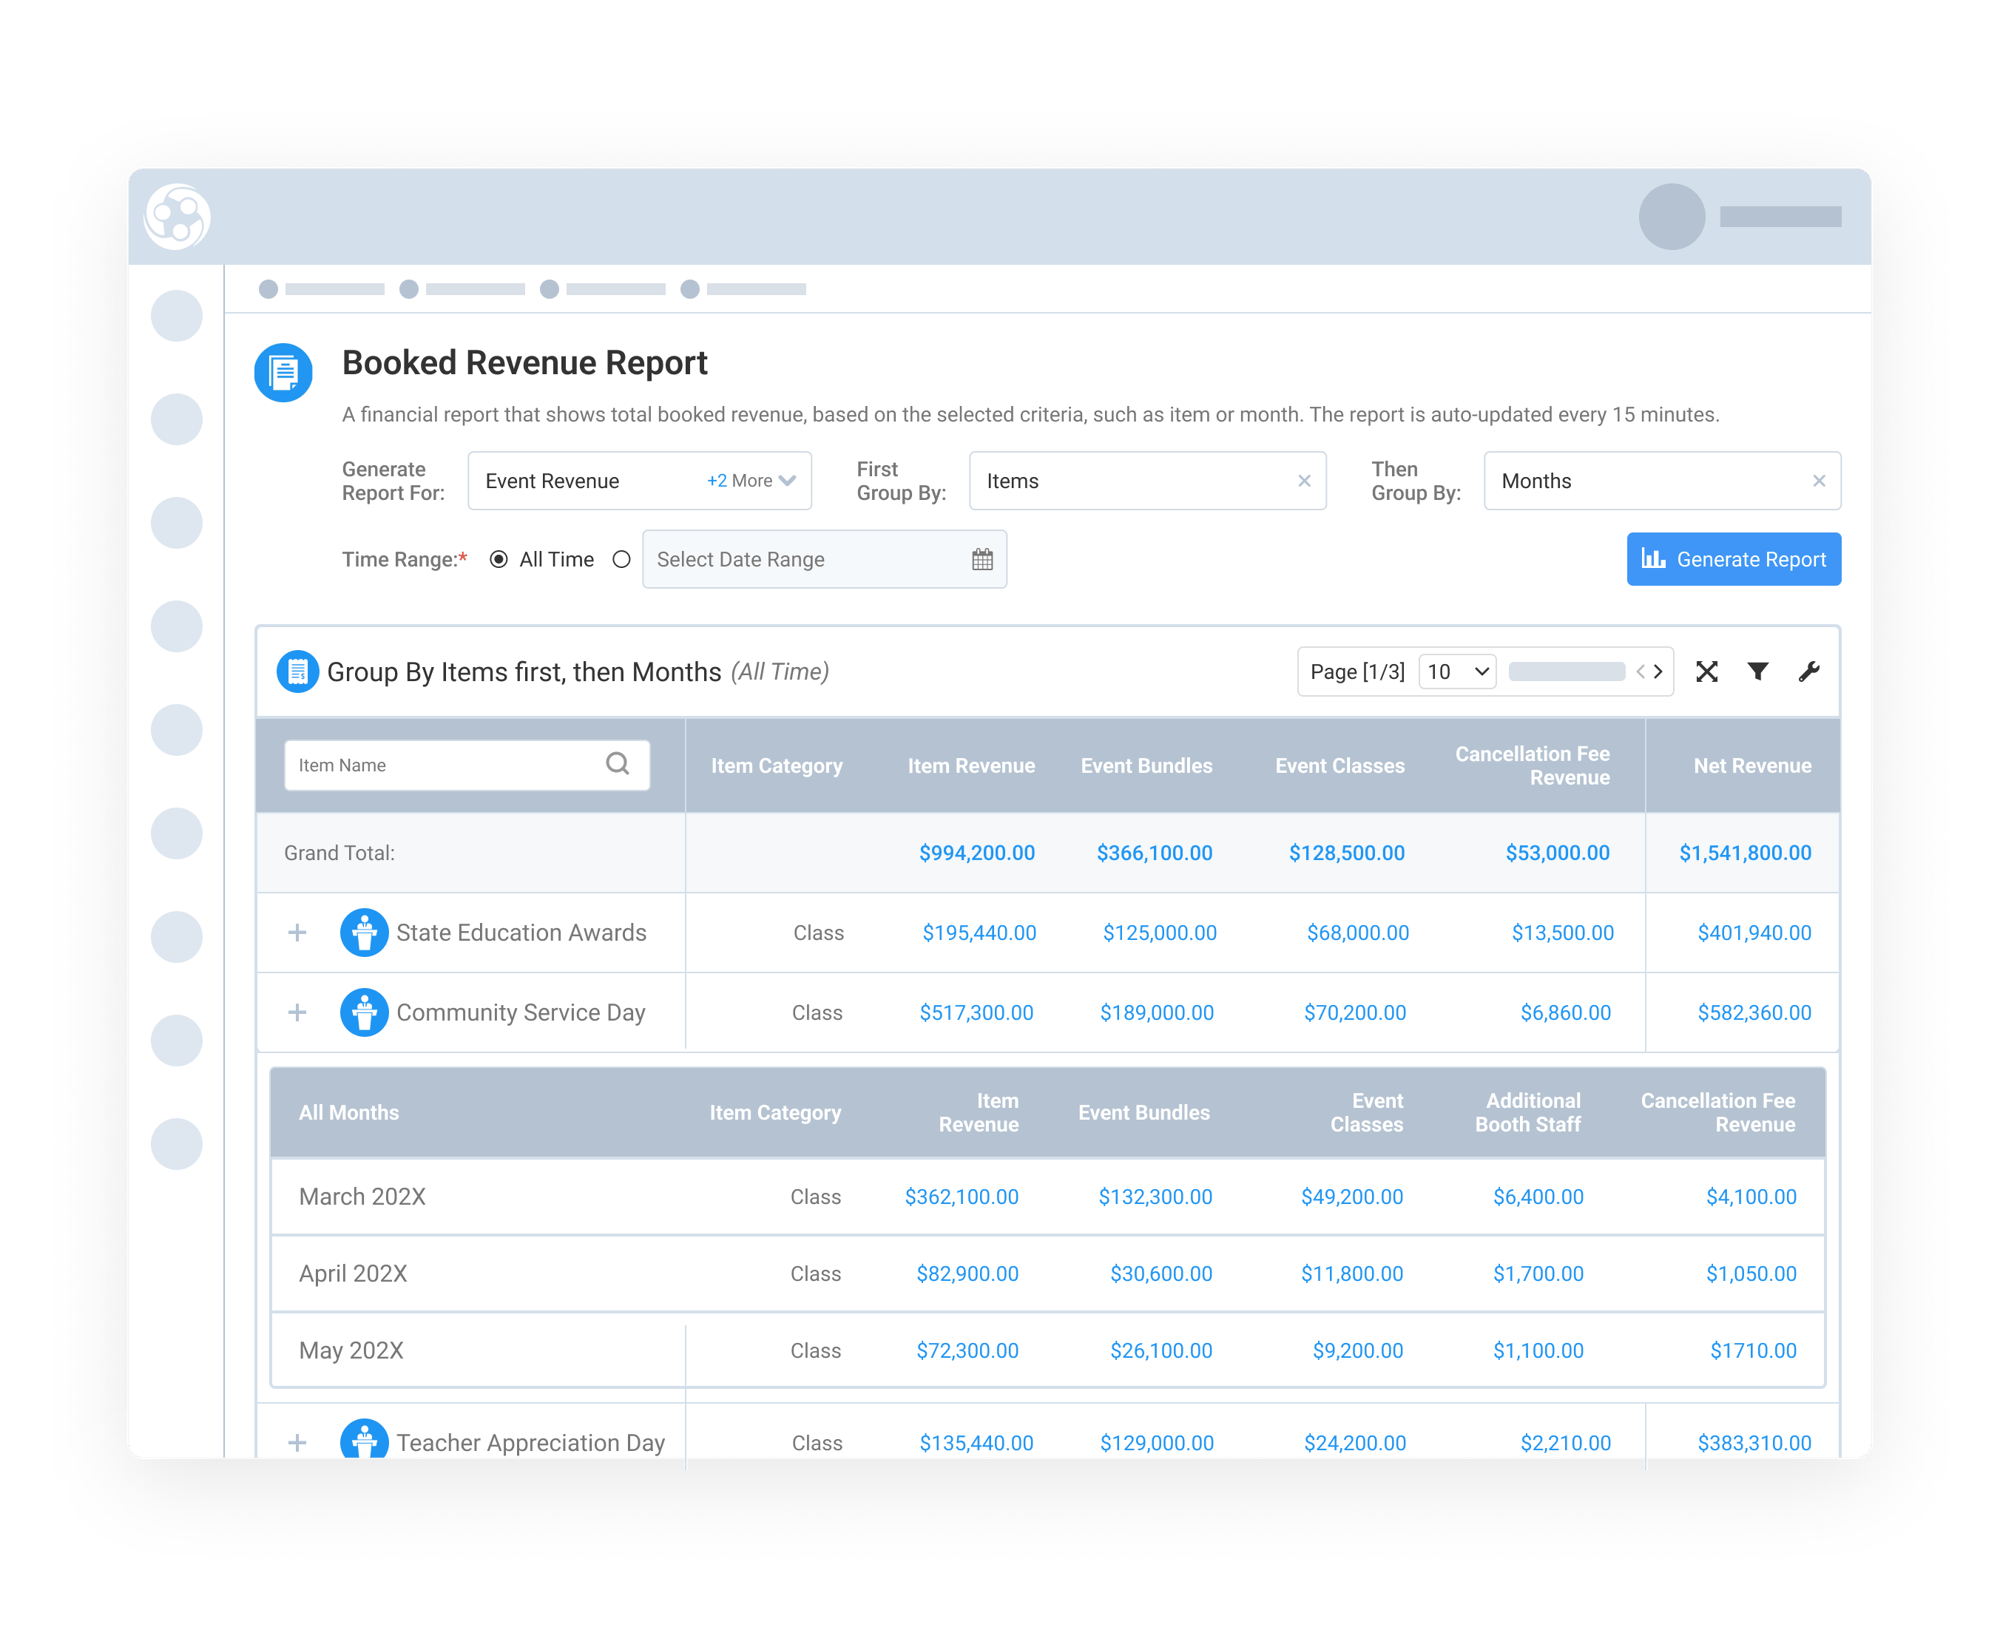This screenshot has height=1627, width=2000.
Task: Go to the next page with the right arrow
Action: [1659, 671]
